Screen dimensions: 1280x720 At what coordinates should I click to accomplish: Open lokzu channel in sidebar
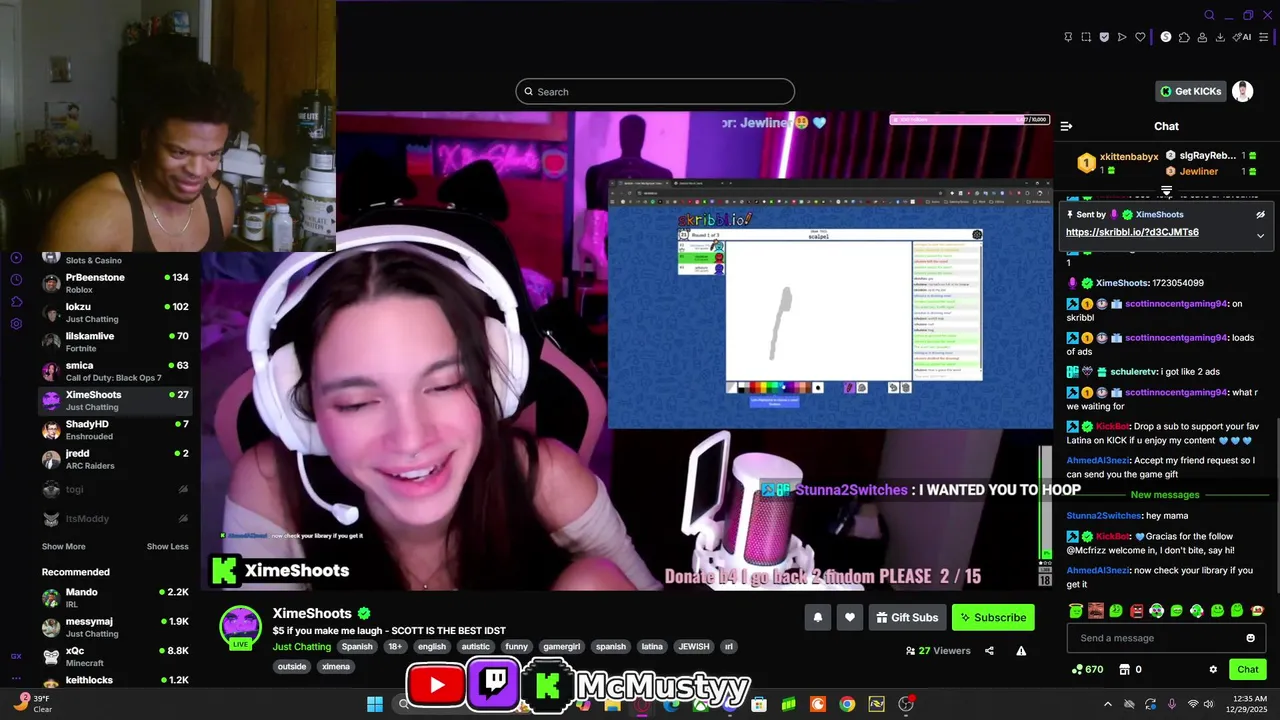[116, 312]
